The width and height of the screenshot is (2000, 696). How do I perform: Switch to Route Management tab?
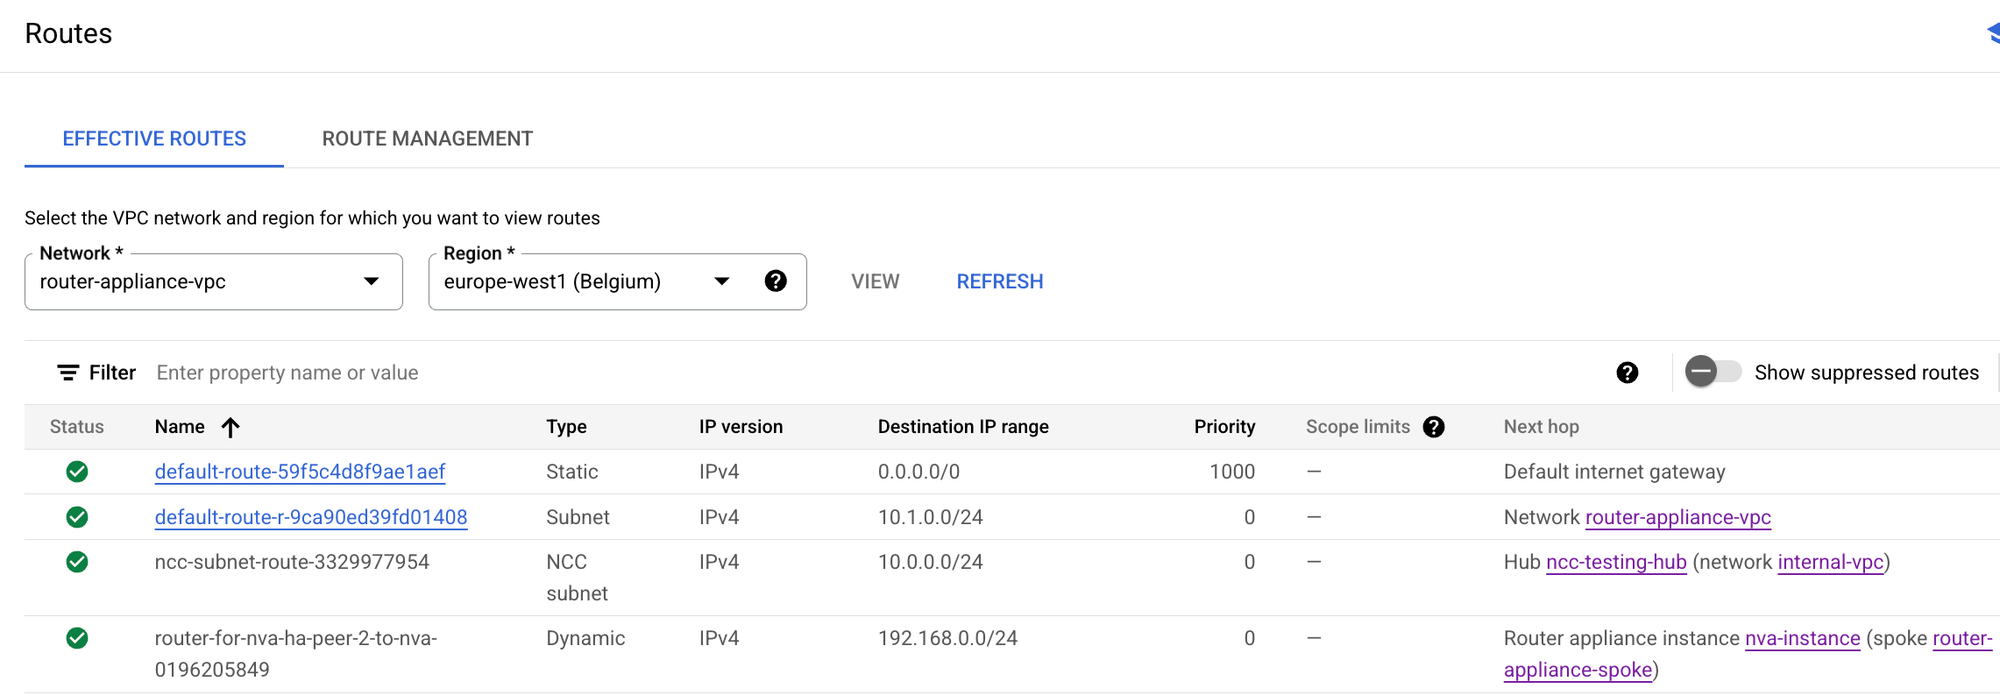click(427, 139)
